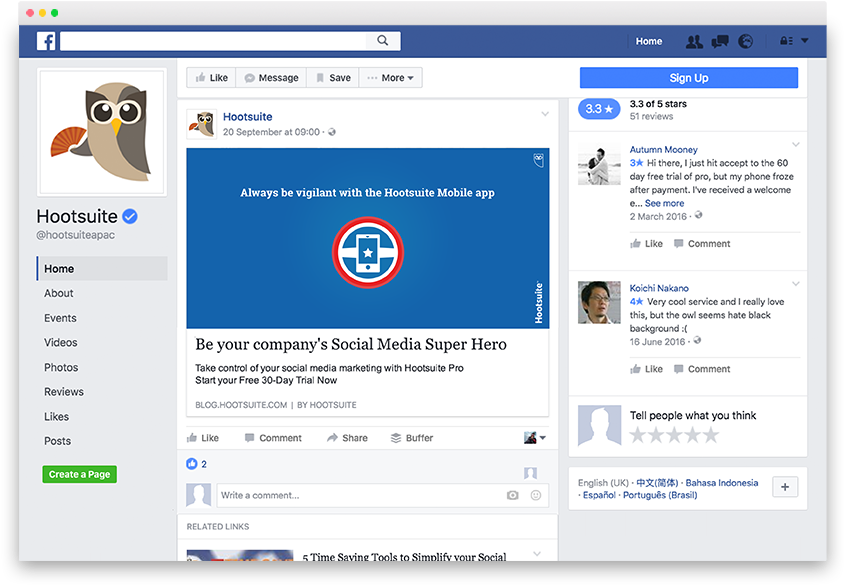Select Photos in the left sidebar

coord(61,367)
